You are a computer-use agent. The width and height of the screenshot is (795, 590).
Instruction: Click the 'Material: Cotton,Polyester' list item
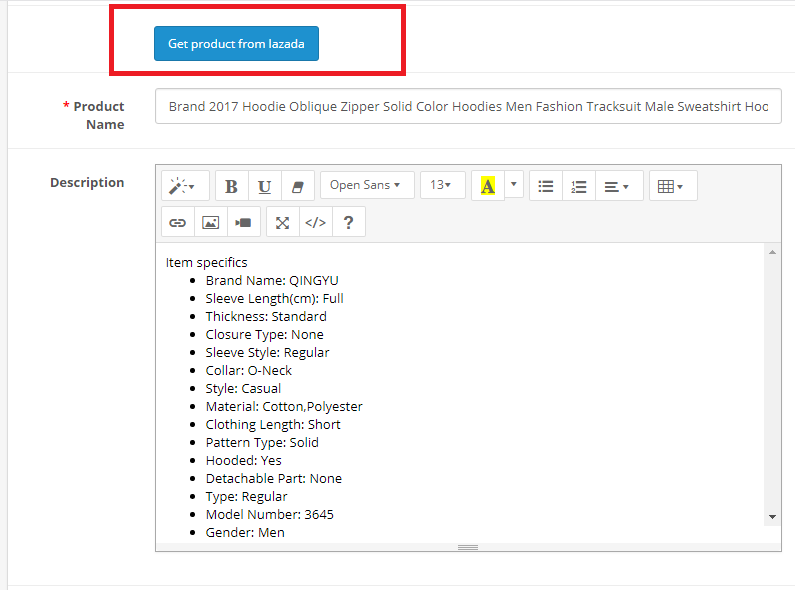[x=284, y=407]
